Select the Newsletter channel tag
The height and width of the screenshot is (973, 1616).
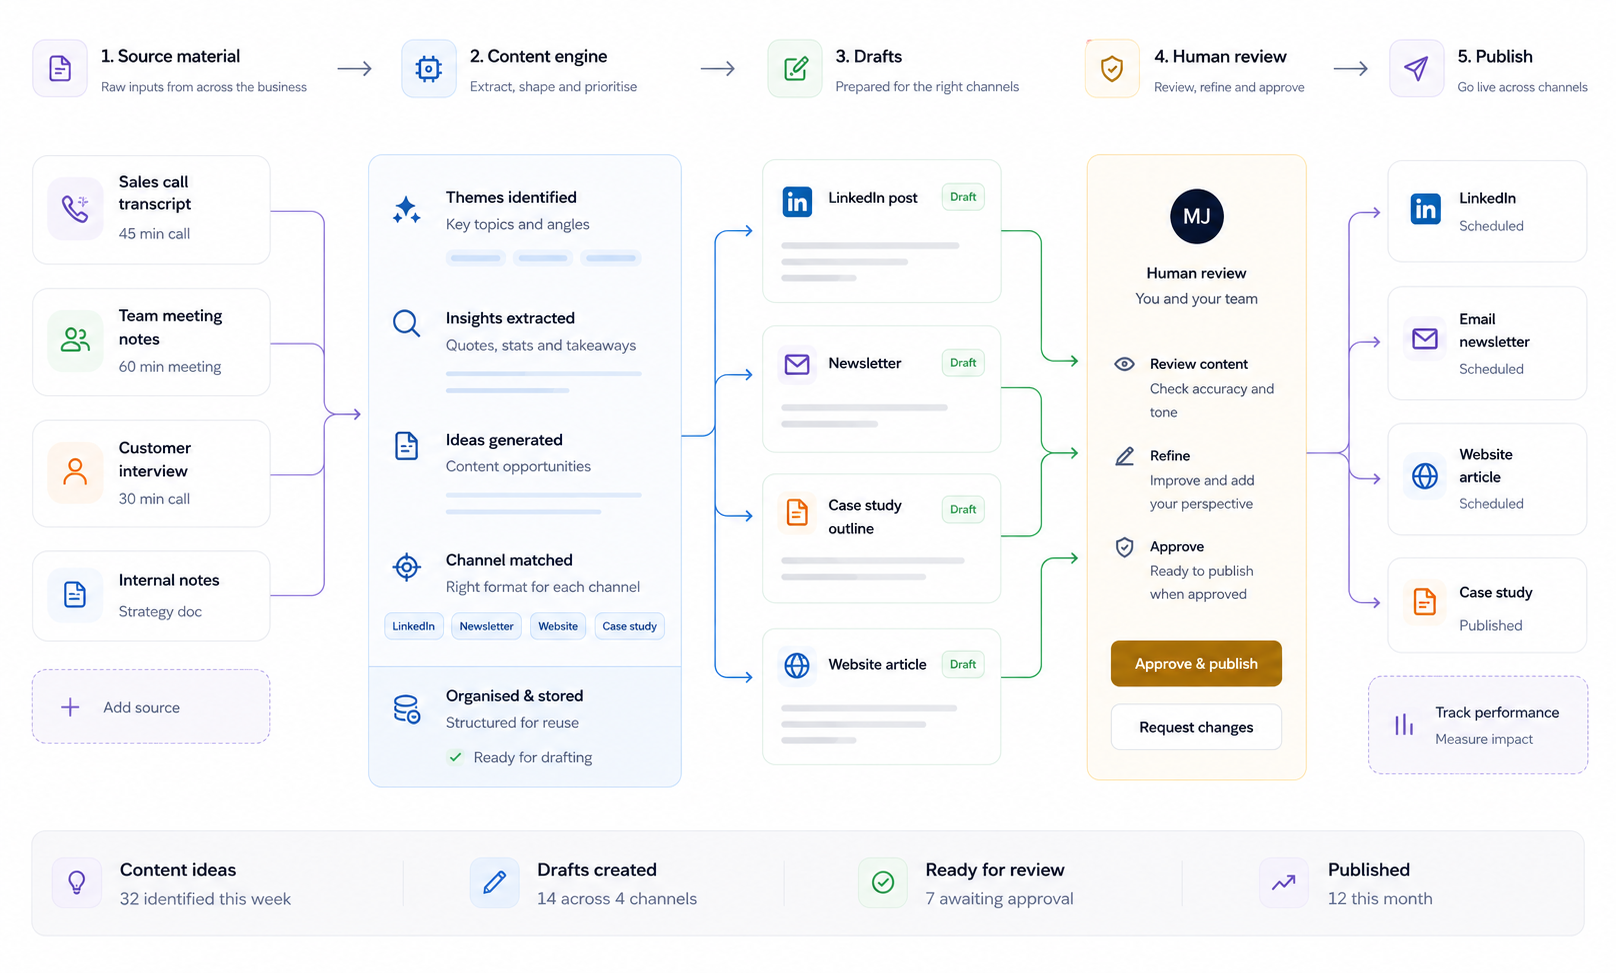[x=486, y=626]
